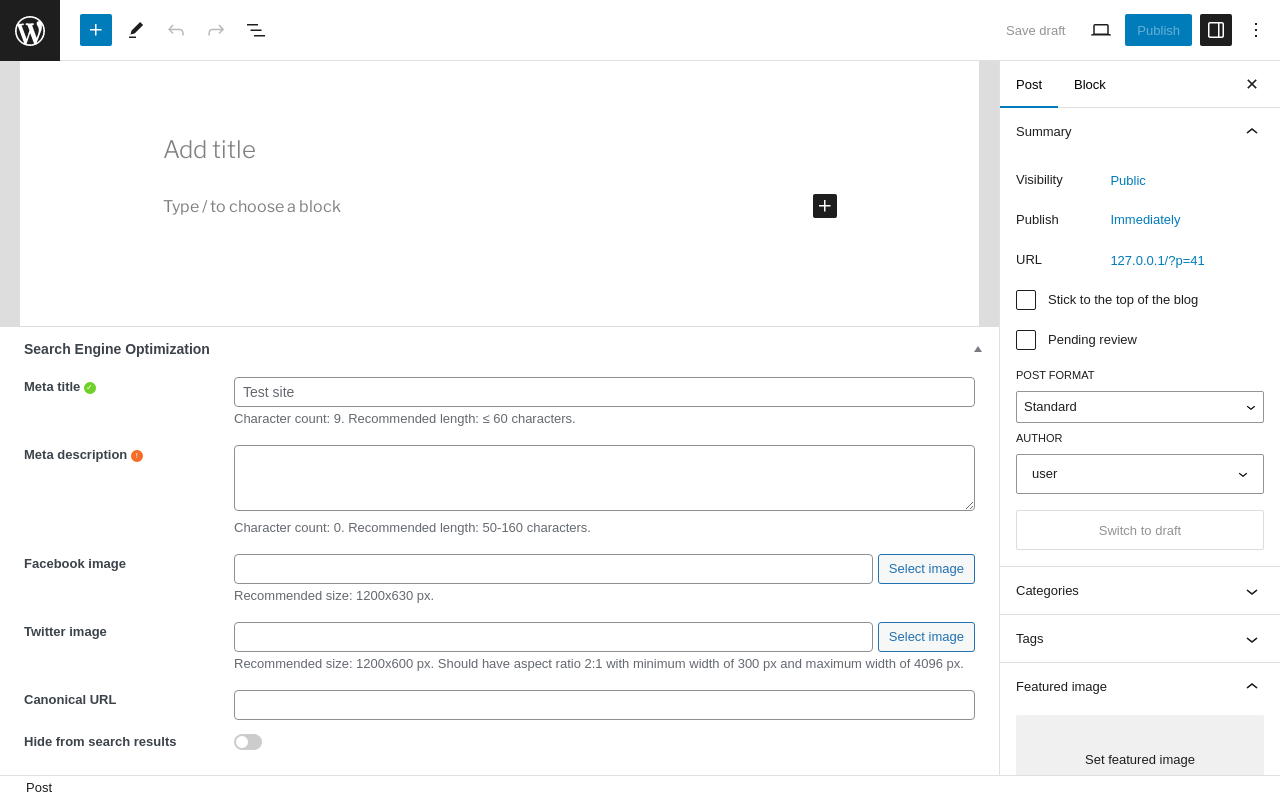Image resolution: width=1280 pixels, height=800 pixels.
Task: Open the three-dot Options menu
Action: coord(1256,30)
